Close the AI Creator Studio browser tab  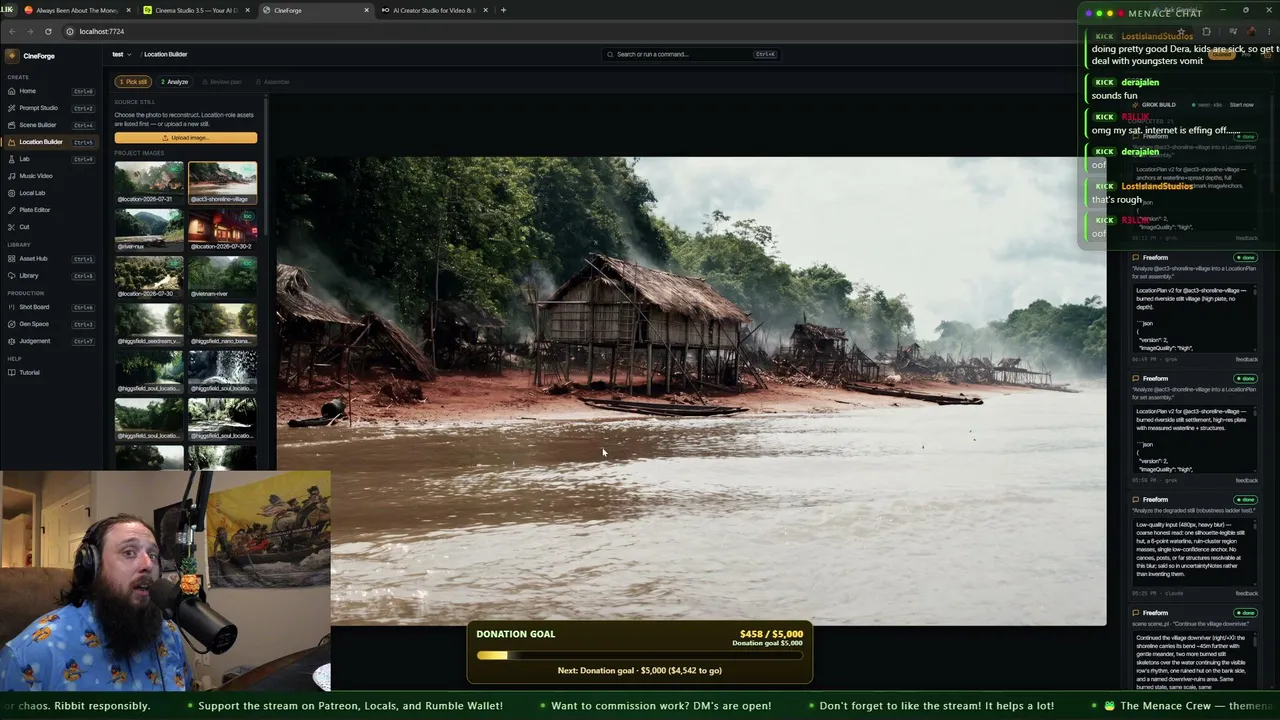point(485,10)
